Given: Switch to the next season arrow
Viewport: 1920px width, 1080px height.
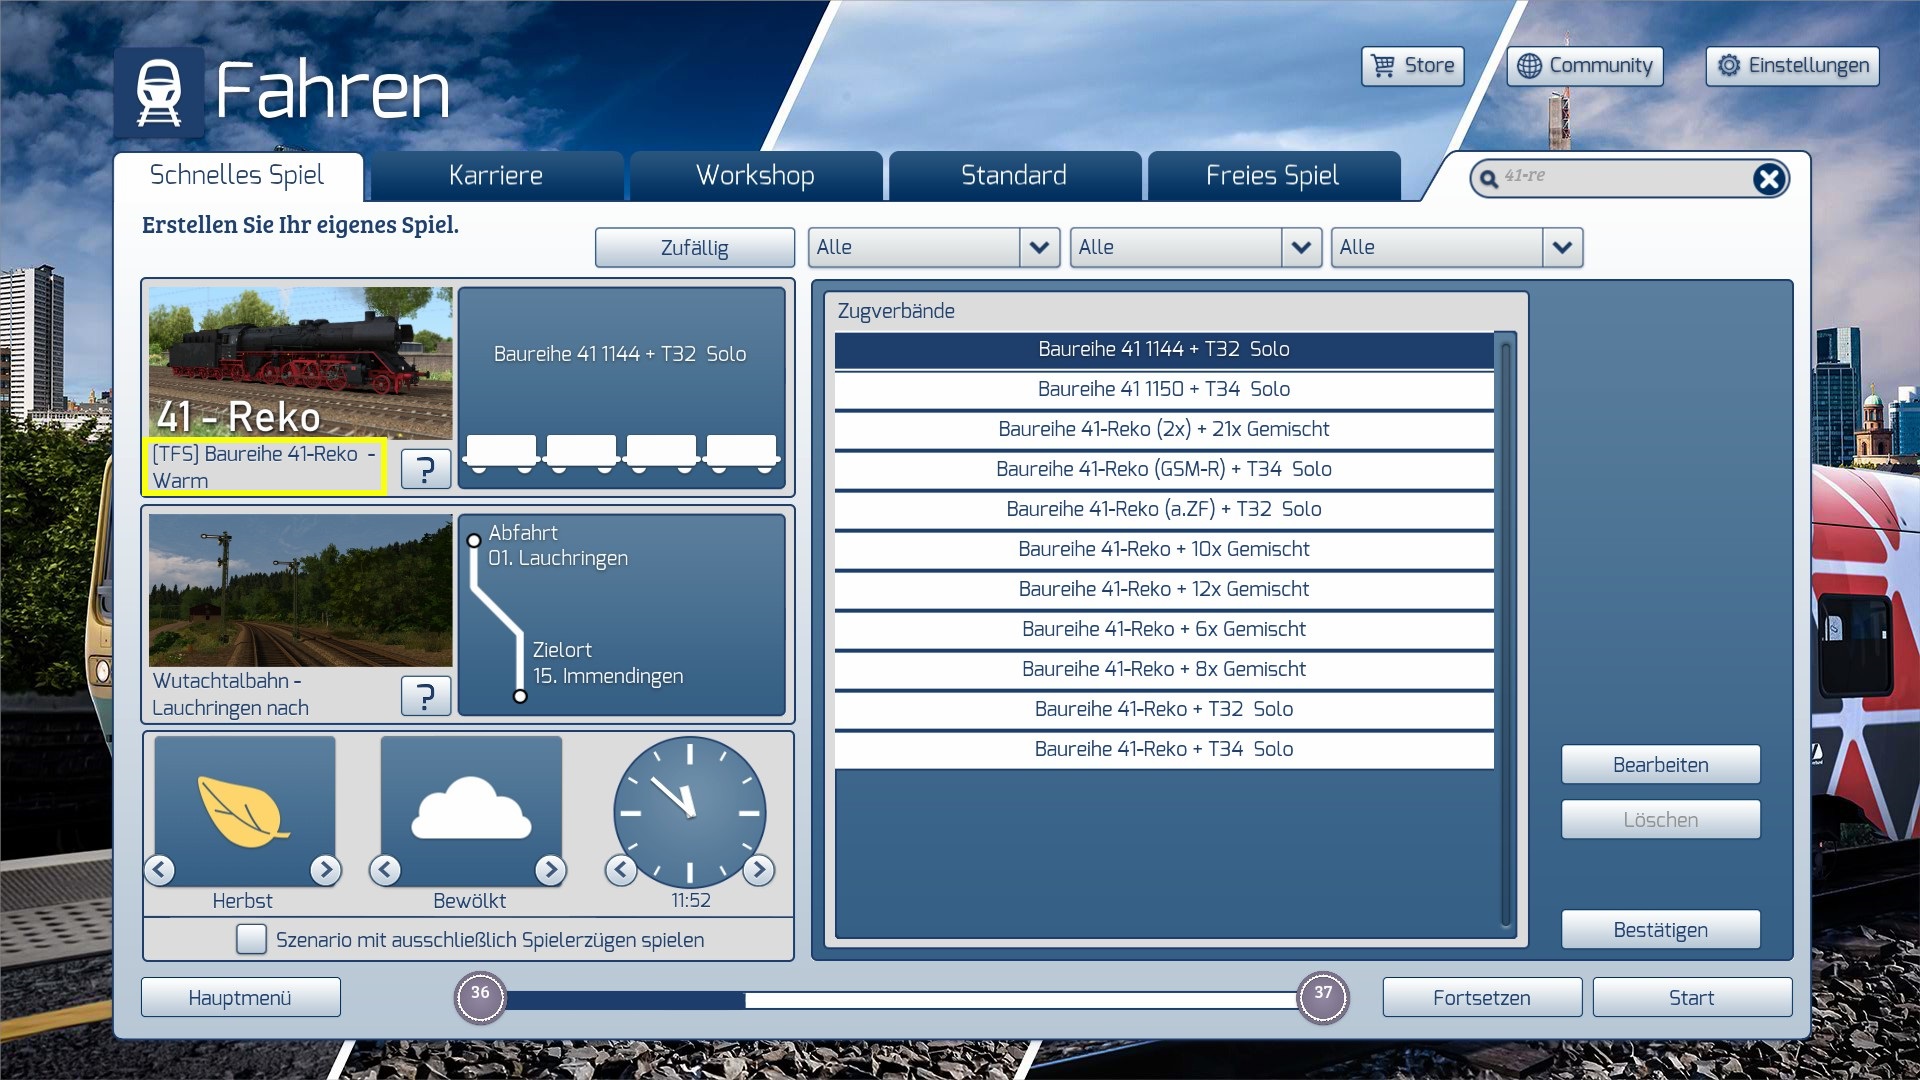Looking at the screenshot, I should pos(325,870).
